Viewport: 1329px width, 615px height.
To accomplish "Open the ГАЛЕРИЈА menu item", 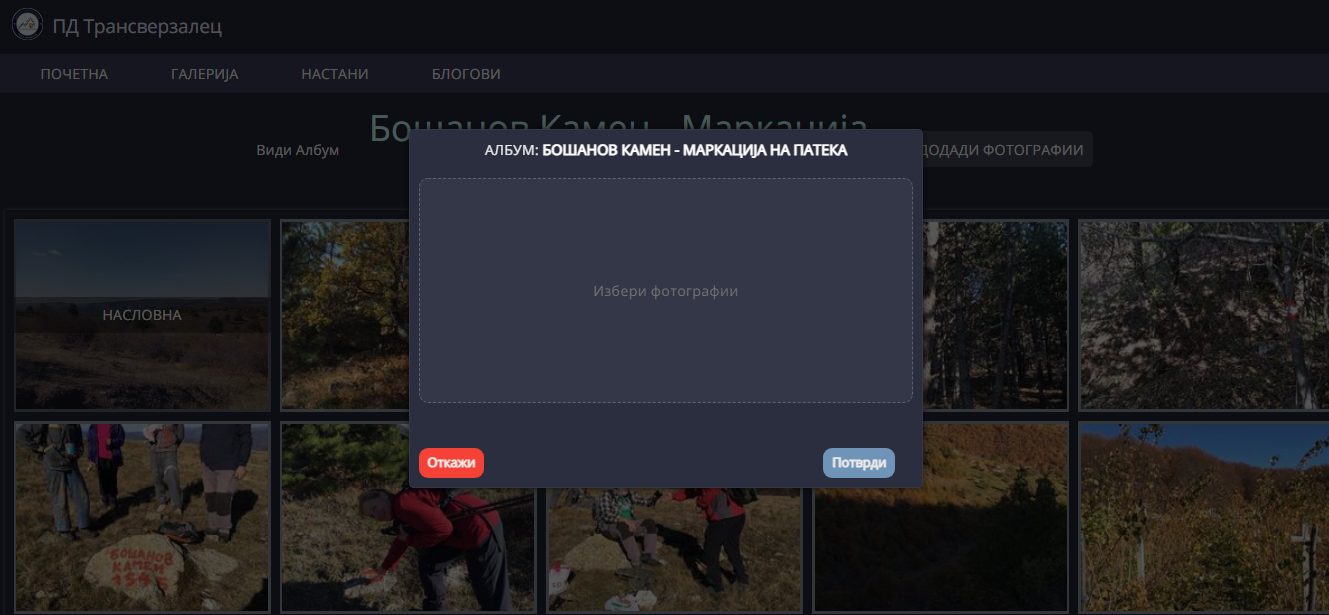I will tap(205, 74).
